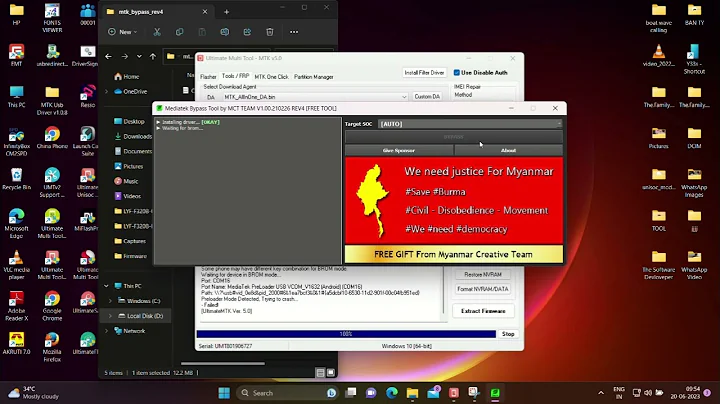Open Microsoft Edge from the taskbar
The width and height of the screenshot is (720, 404).
392,393
